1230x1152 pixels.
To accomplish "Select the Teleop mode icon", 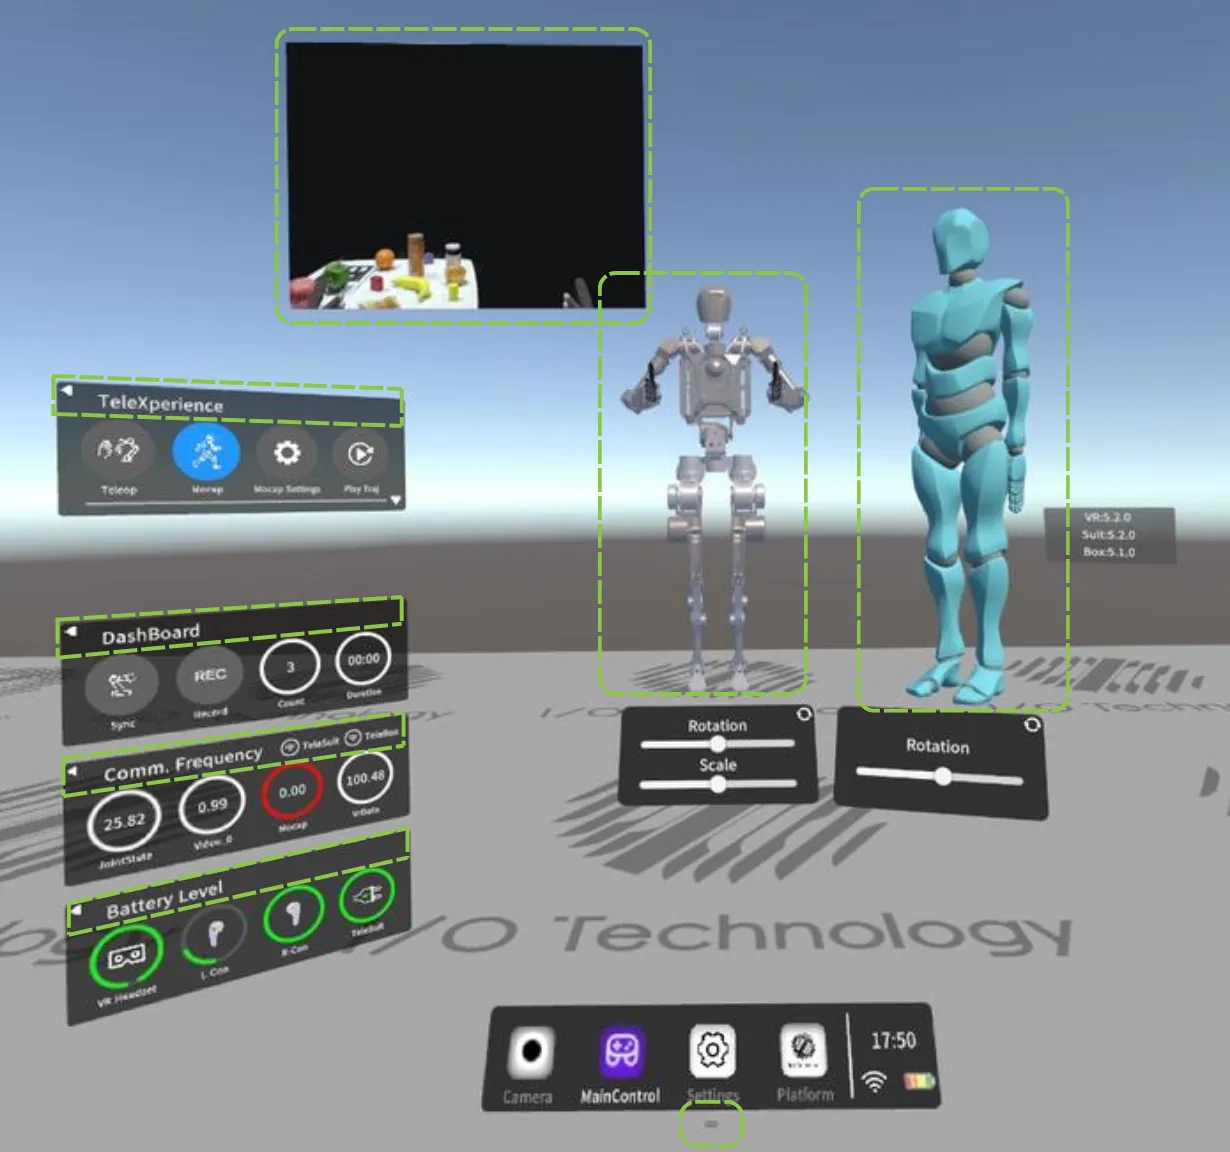I will point(118,452).
